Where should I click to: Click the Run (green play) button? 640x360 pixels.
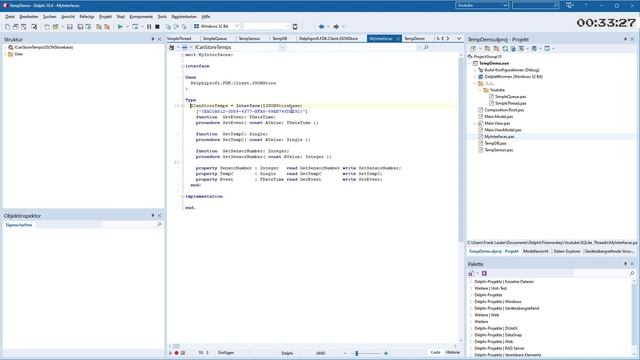pyautogui.click(x=120, y=27)
